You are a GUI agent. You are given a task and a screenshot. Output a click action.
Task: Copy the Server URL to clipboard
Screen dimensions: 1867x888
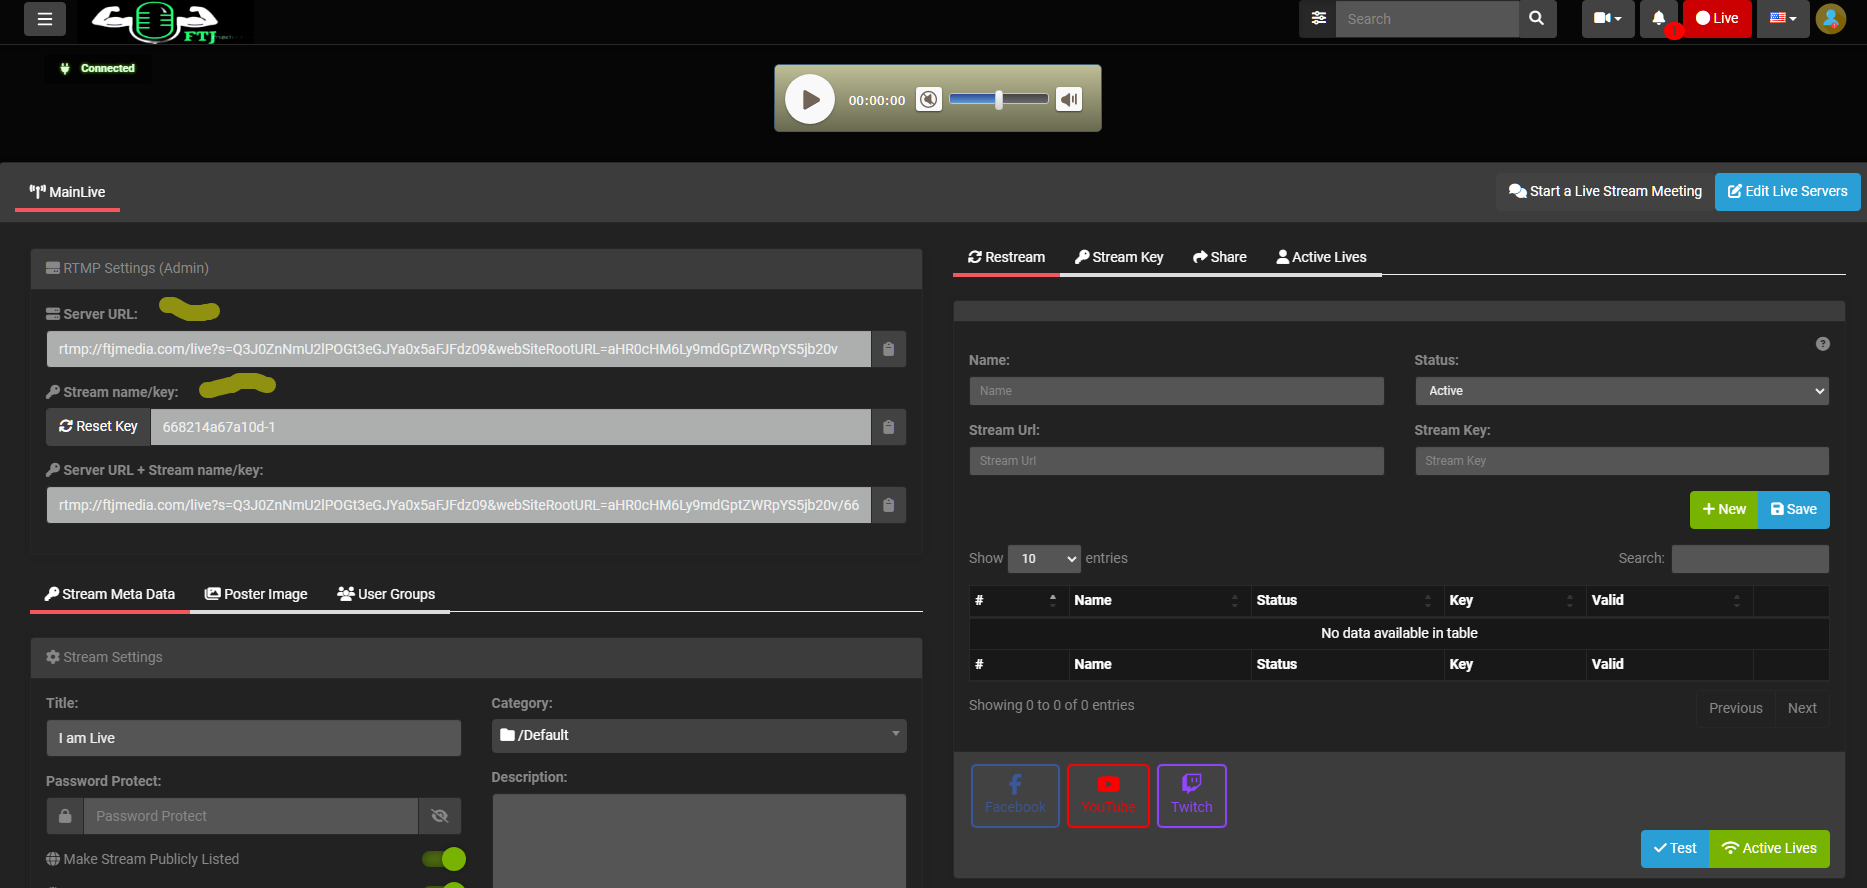(x=888, y=349)
